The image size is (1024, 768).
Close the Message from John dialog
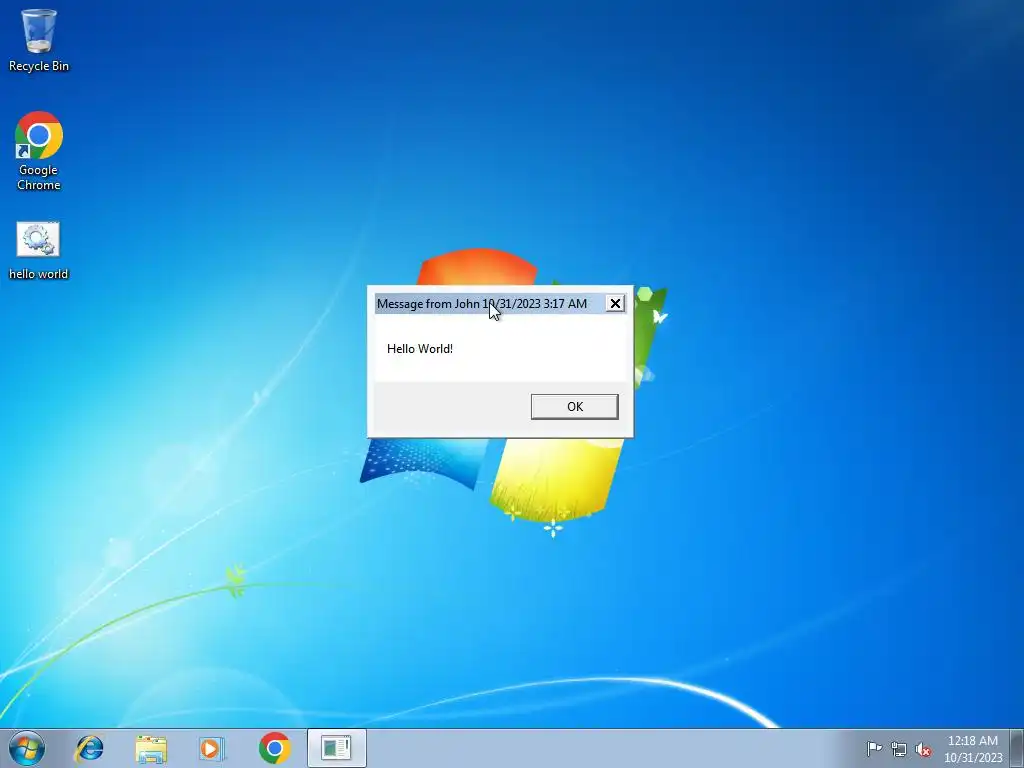tap(615, 303)
